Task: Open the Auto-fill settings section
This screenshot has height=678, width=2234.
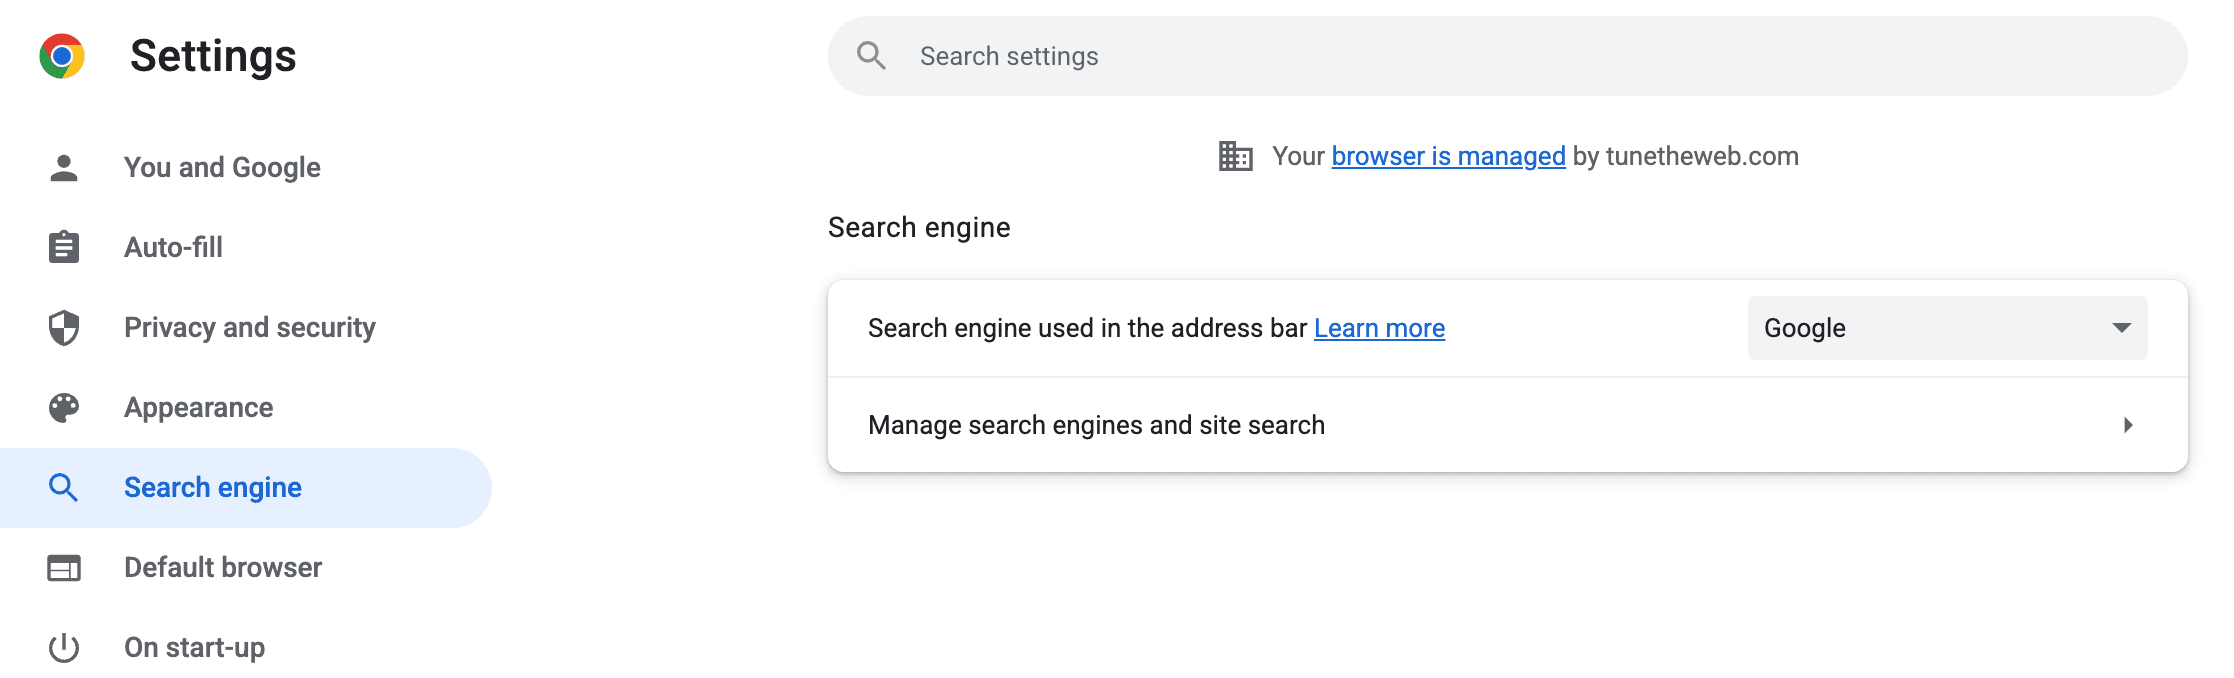Action: (x=173, y=247)
